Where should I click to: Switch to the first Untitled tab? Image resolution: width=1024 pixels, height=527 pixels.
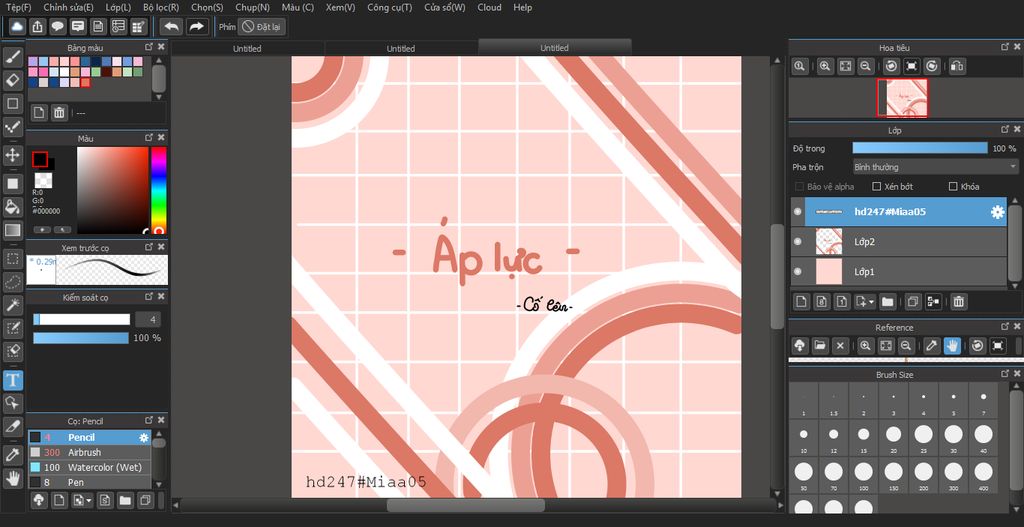click(x=248, y=48)
